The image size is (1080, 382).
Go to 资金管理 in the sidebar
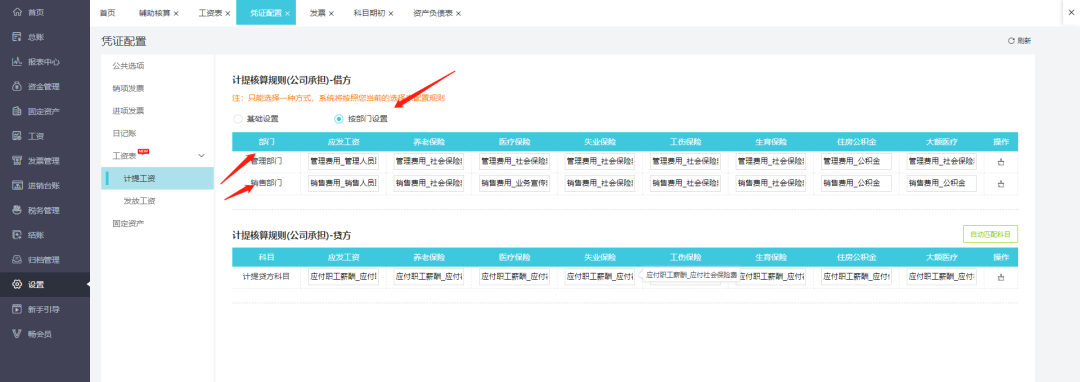[43, 87]
